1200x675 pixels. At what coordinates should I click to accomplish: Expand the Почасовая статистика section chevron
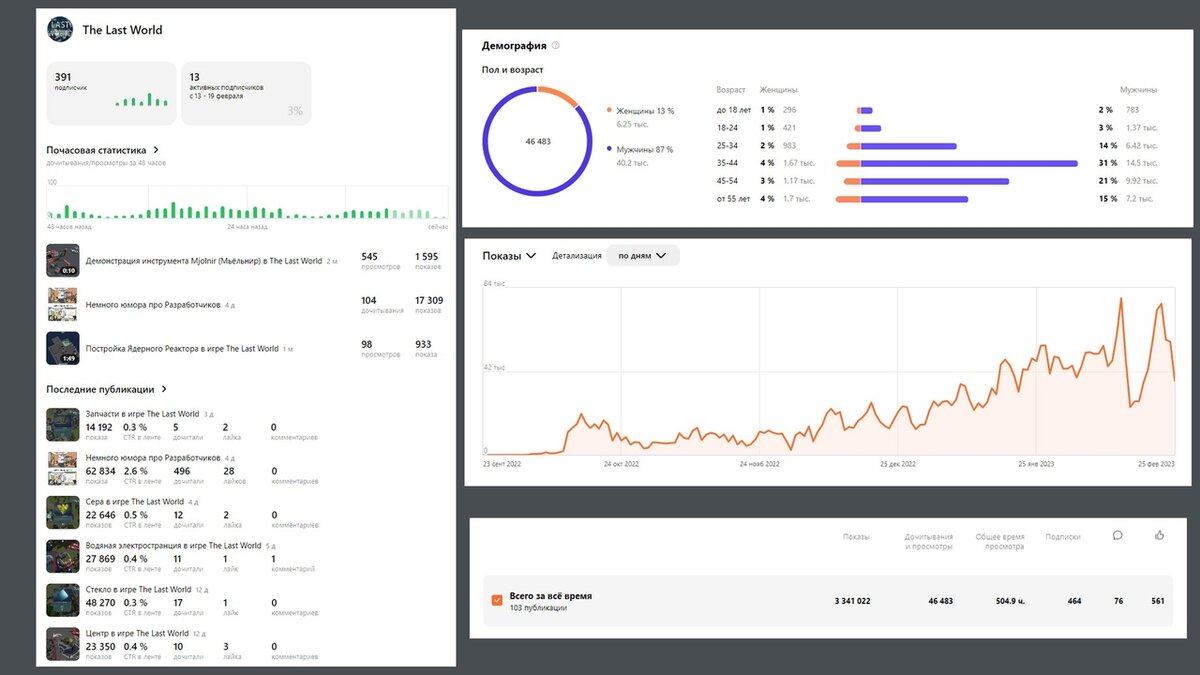coord(155,150)
